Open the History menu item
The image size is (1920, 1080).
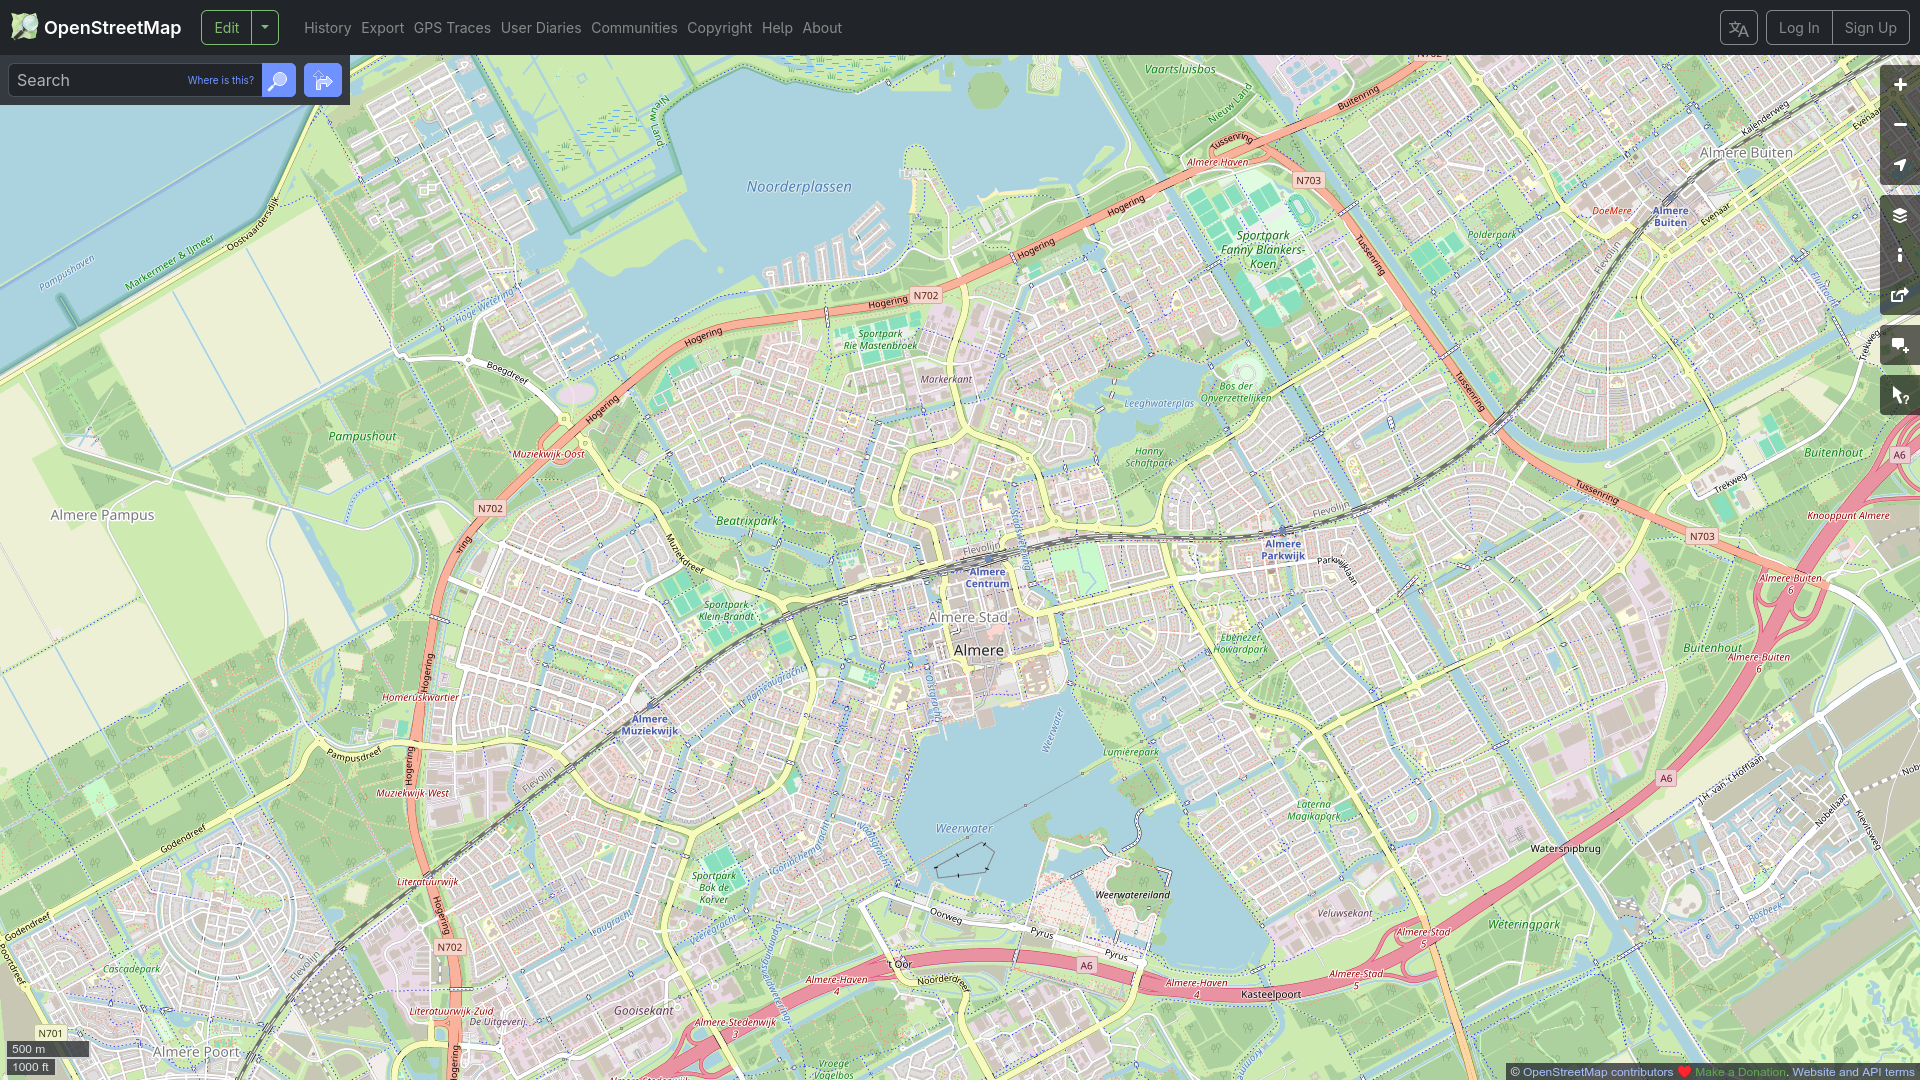tap(327, 28)
